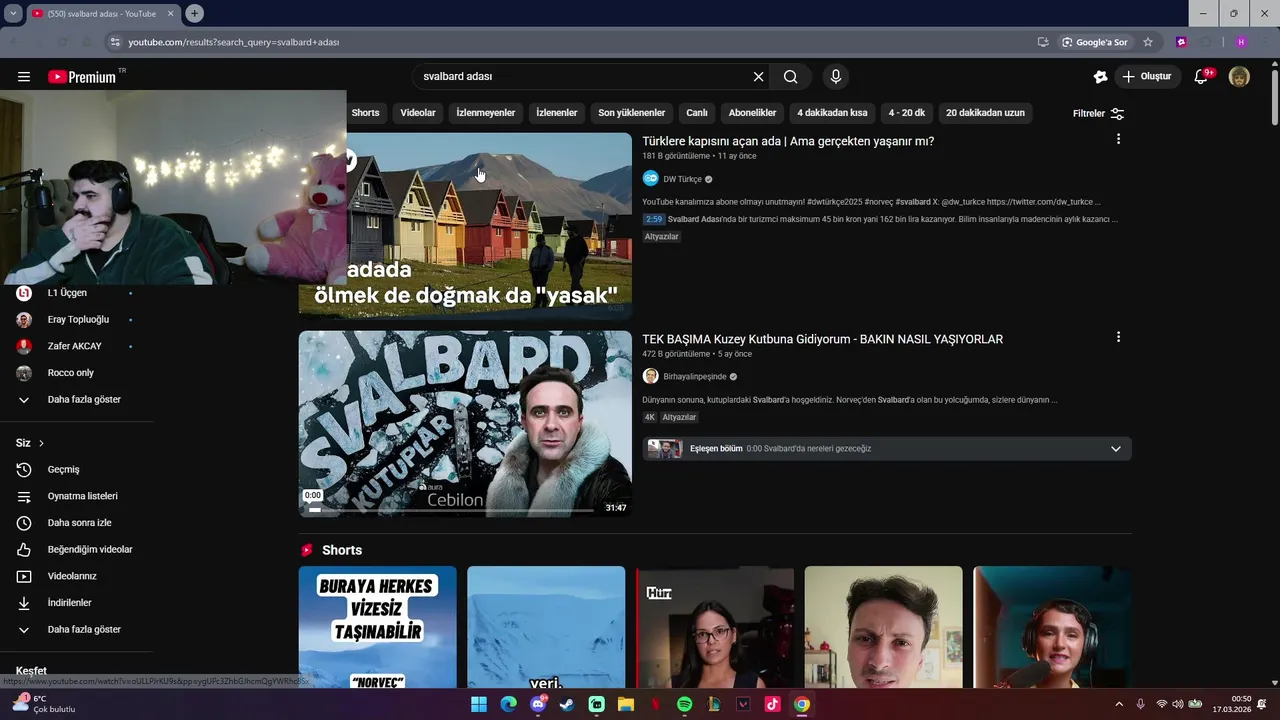Open the account avatar menu
Image resolution: width=1280 pixels, height=720 pixels.
click(x=1239, y=77)
